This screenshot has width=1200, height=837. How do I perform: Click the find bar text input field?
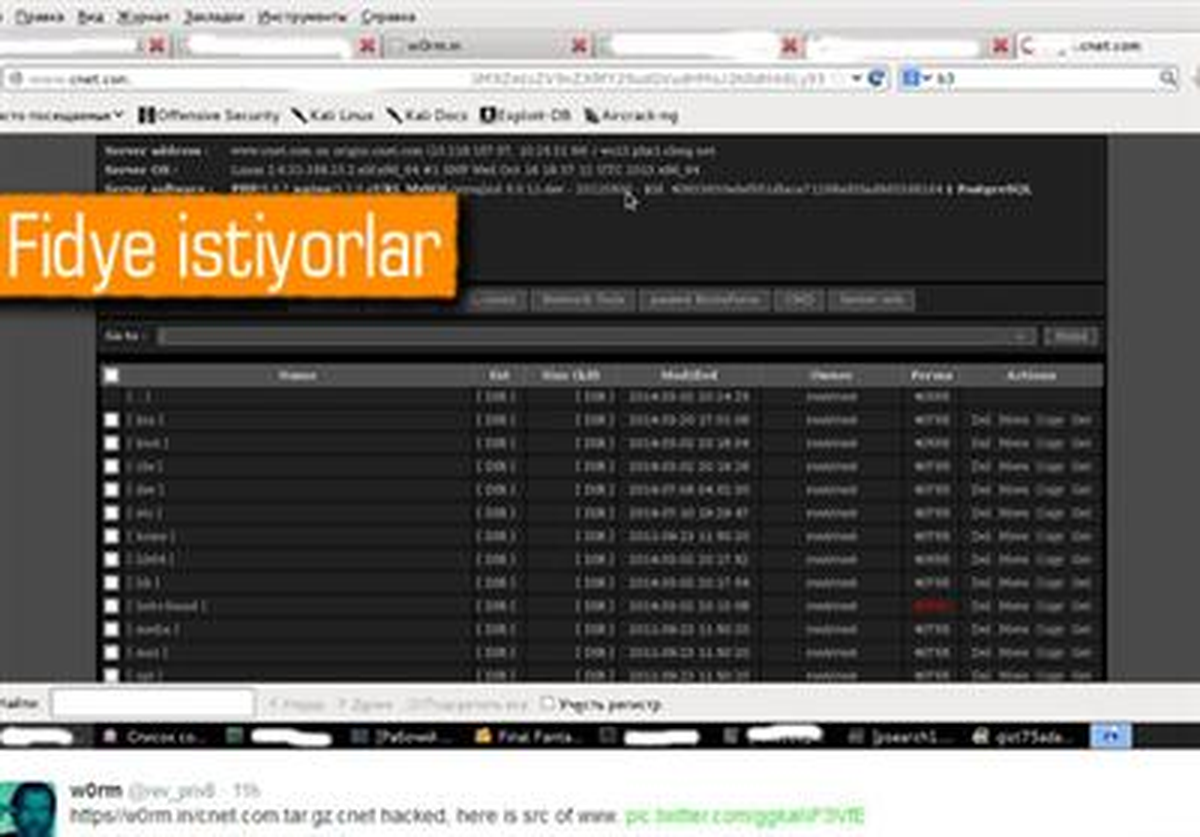153,704
